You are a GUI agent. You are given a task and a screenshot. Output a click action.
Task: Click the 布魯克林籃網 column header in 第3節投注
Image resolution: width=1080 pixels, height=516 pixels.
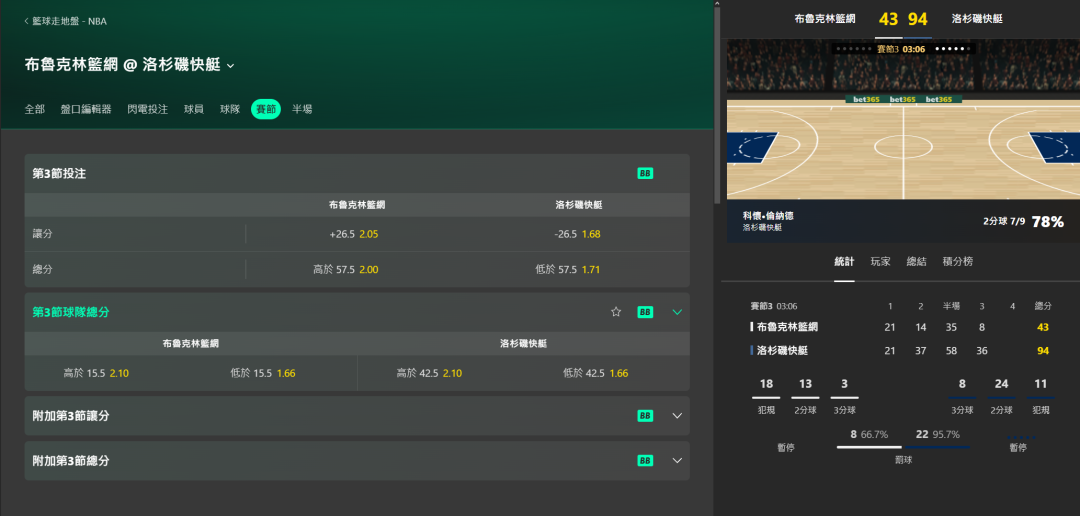pyautogui.click(x=357, y=205)
